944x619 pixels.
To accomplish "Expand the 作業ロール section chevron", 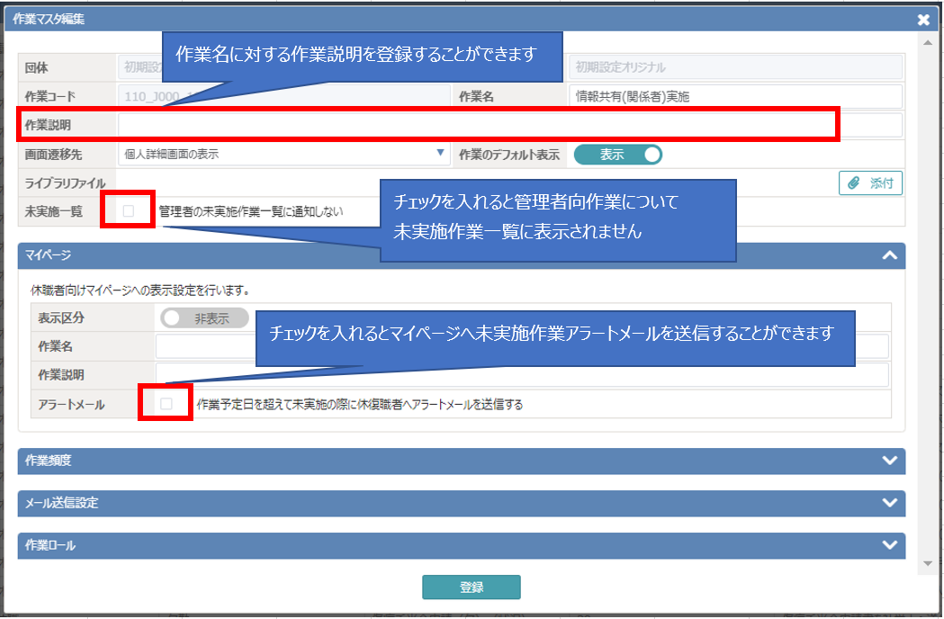I will tap(889, 545).
